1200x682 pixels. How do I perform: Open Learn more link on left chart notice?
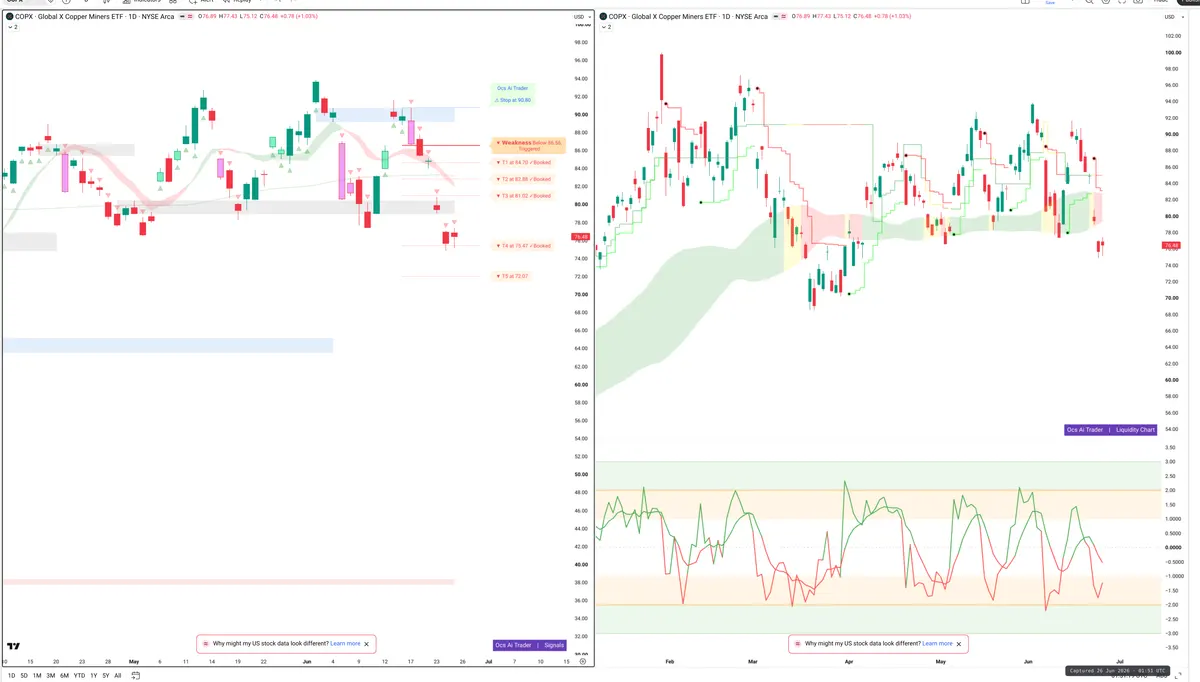coord(345,644)
